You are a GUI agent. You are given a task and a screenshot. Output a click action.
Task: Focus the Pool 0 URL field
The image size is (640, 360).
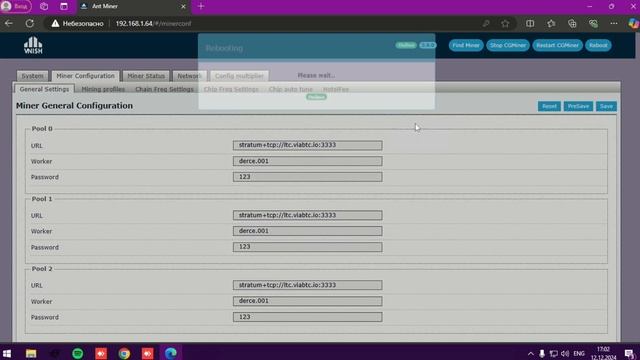tap(307, 145)
